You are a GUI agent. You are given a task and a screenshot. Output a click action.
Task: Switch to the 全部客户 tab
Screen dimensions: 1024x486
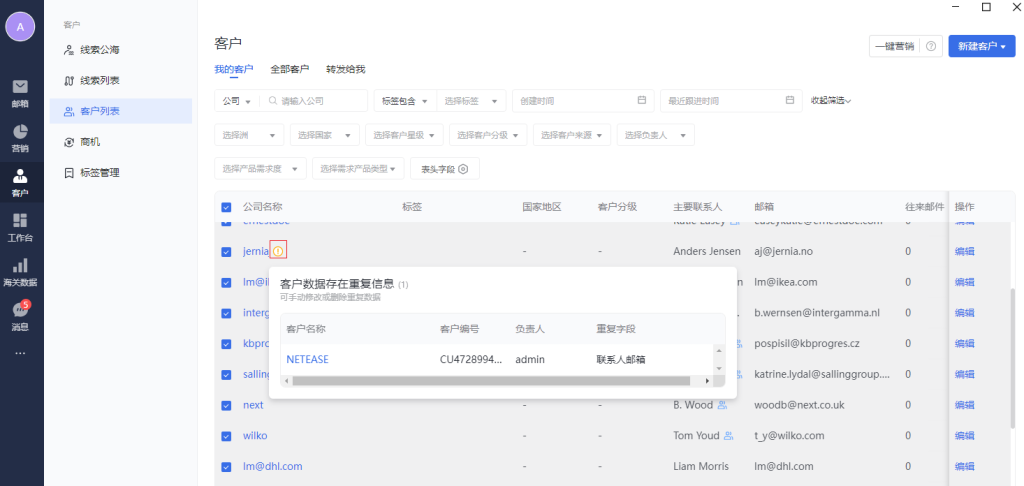pyautogui.click(x=289, y=69)
